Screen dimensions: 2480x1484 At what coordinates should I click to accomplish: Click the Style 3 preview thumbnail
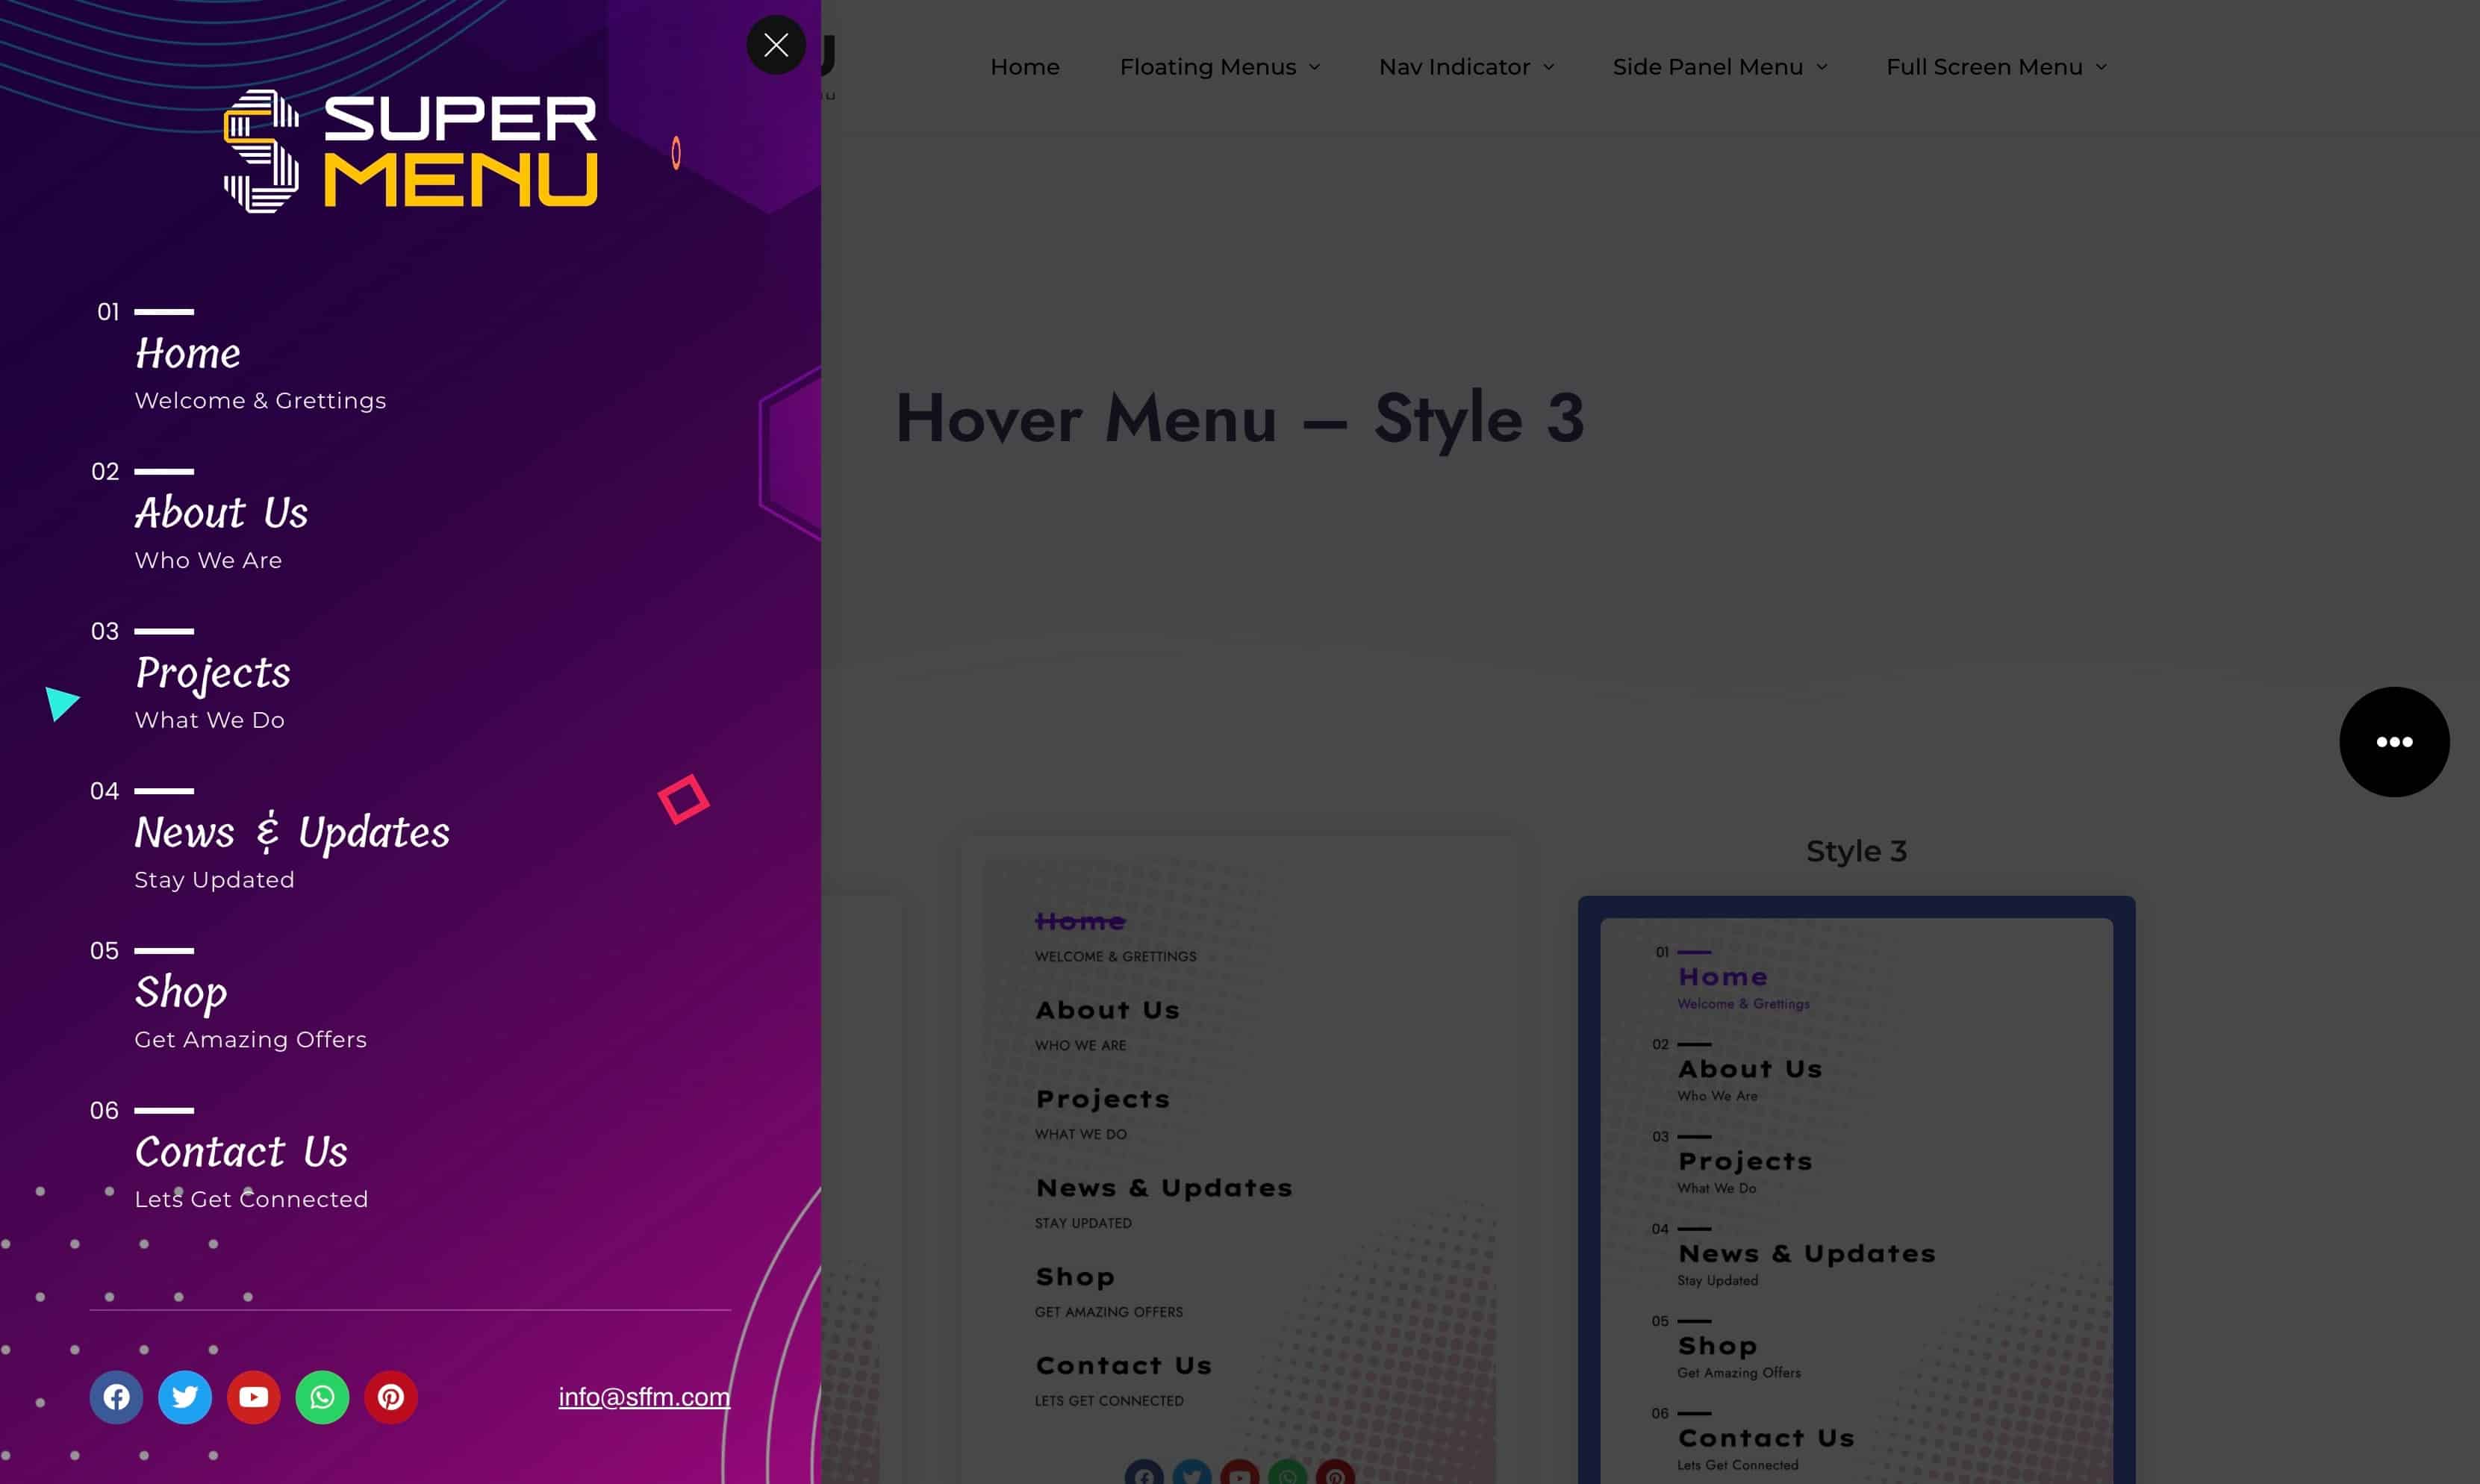coord(1855,1190)
